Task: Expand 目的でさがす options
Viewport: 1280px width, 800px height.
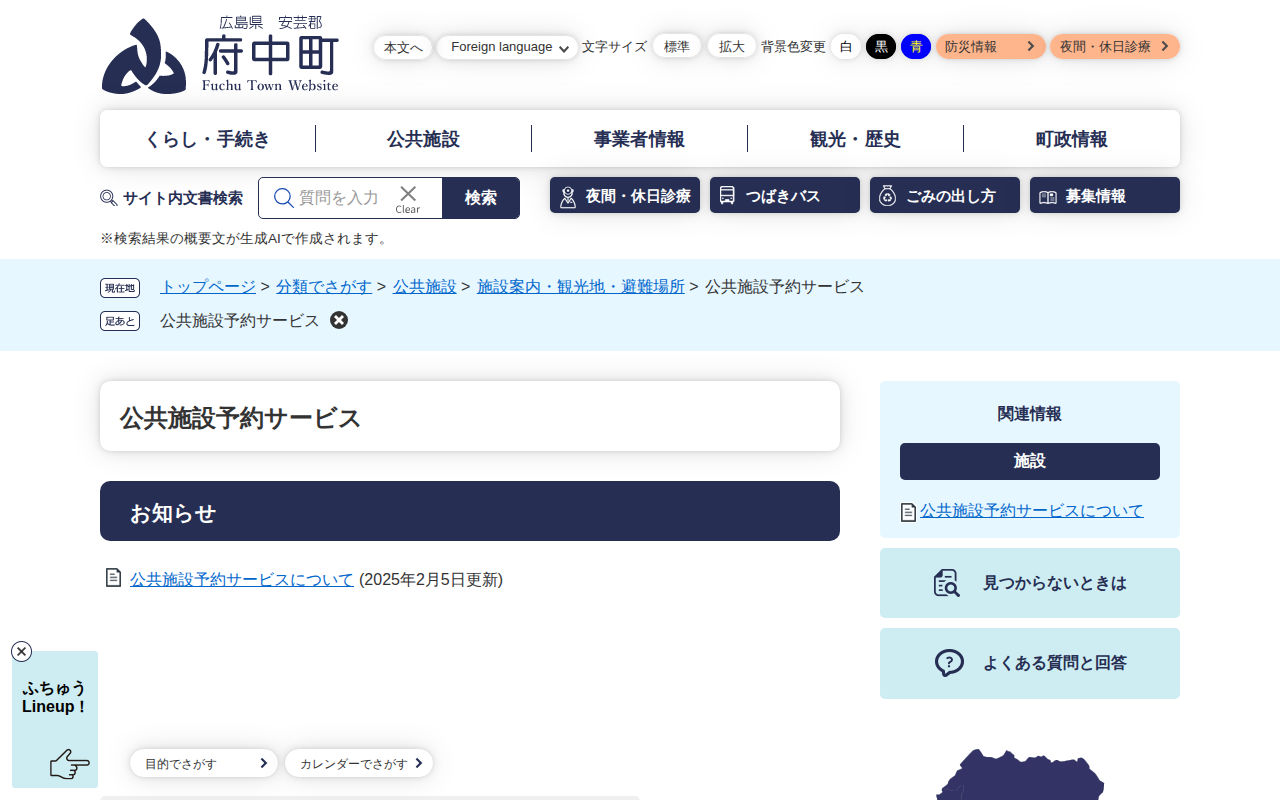Action: [x=203, y=762]
